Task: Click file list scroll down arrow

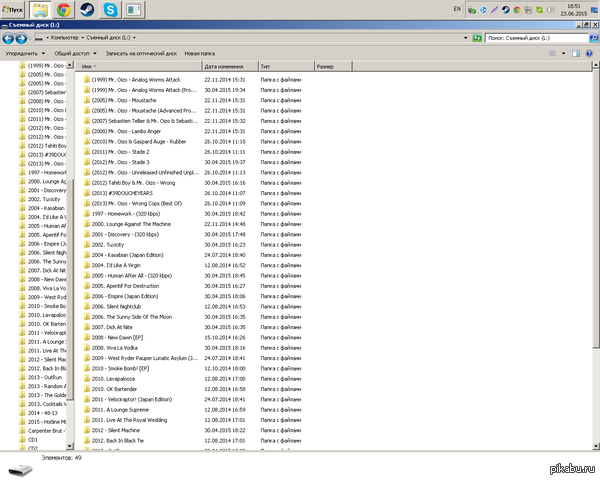Action: [596, 447]
